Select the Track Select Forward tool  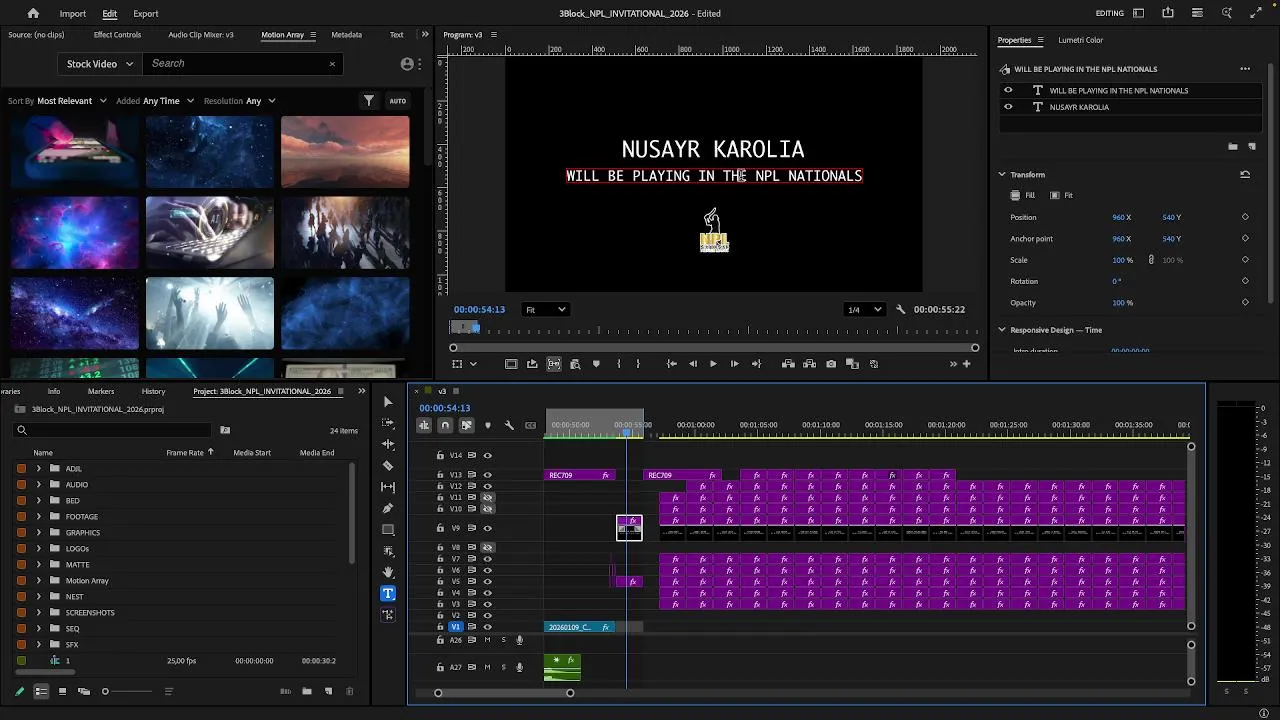click(388, 423)
